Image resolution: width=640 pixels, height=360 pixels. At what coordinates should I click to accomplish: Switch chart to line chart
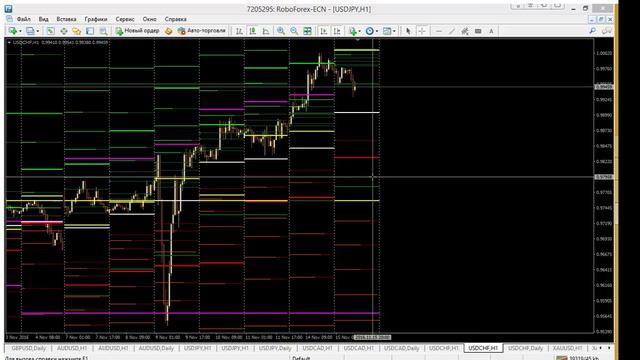point(266,31)
